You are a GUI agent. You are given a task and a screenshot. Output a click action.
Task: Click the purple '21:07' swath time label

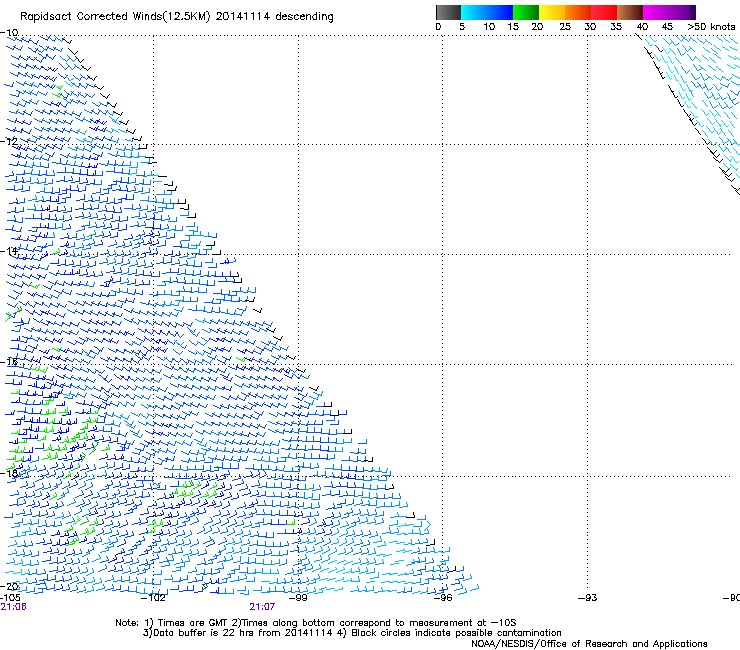[262, 607]
